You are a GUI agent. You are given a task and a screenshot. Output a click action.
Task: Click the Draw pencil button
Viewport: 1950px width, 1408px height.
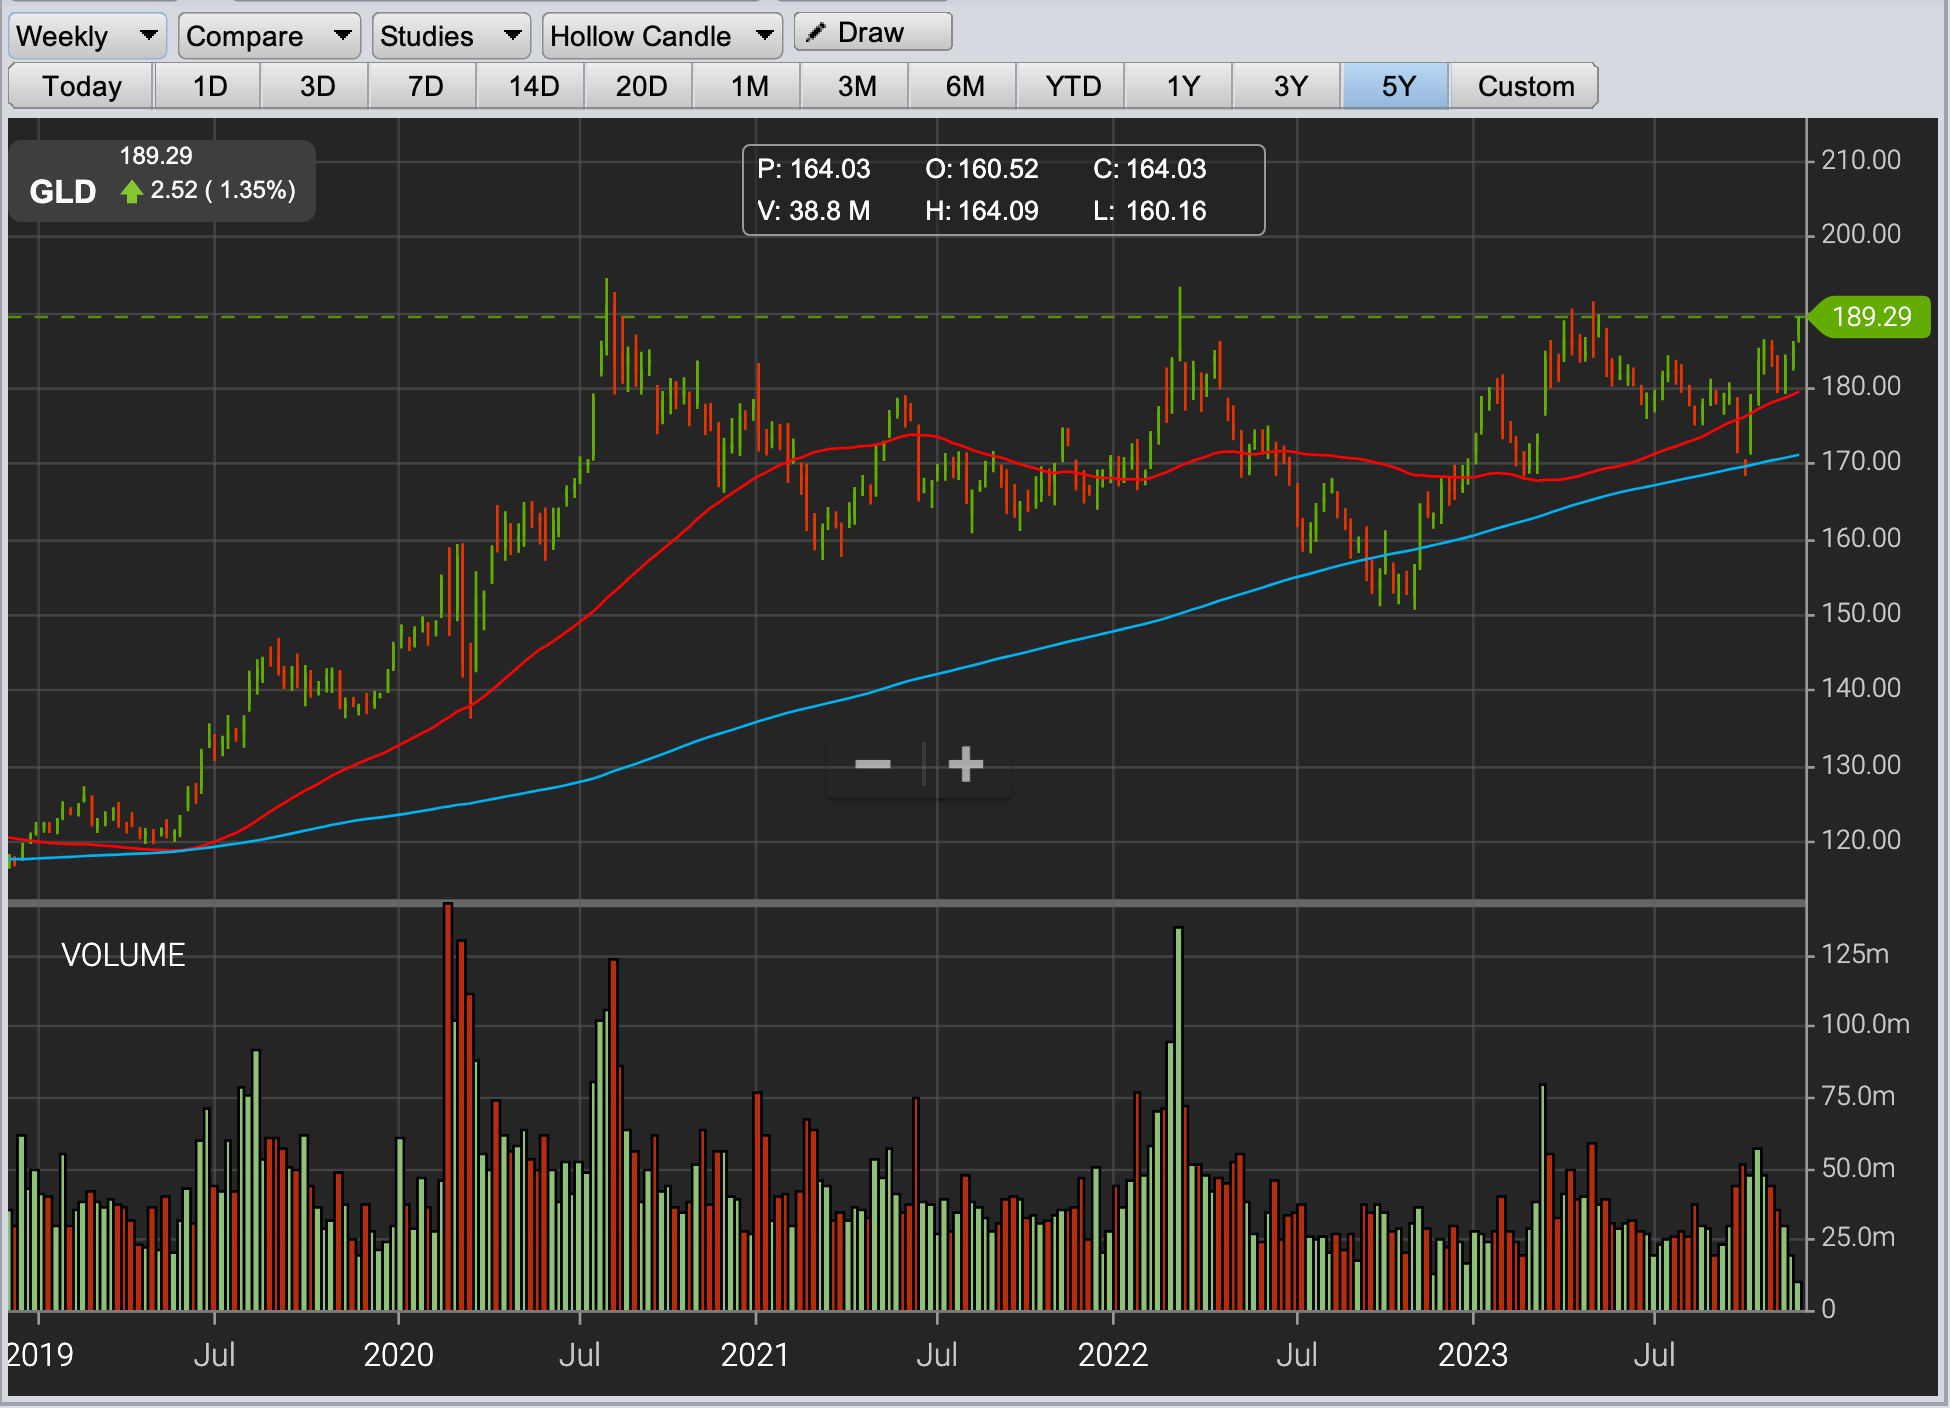pyautogui.click(x=872, y=33)
